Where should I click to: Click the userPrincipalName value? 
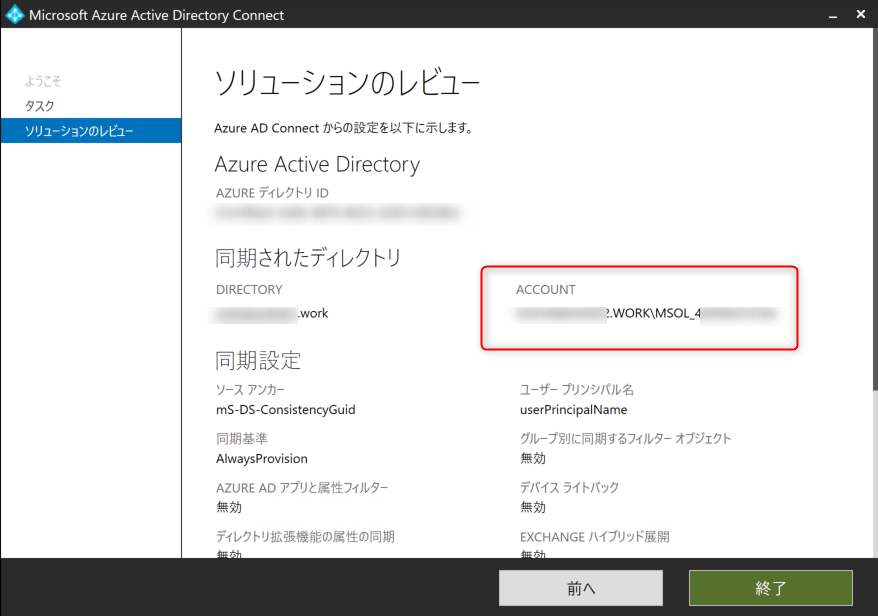pos(573,410)
